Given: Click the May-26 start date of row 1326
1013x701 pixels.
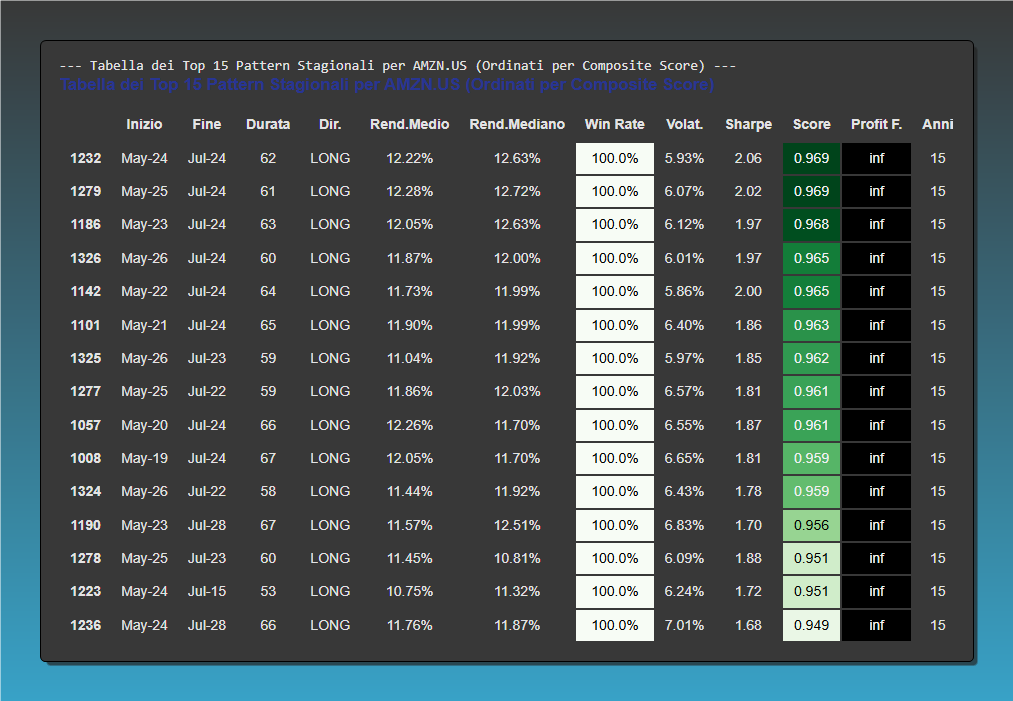Looking at the screenshot, I should (145, 258).
